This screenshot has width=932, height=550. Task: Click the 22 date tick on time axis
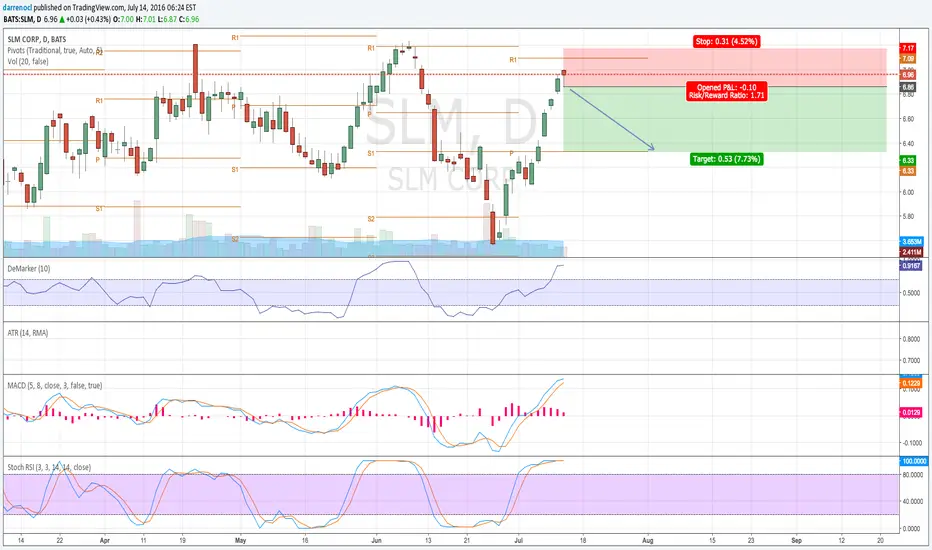coord(59,540)
